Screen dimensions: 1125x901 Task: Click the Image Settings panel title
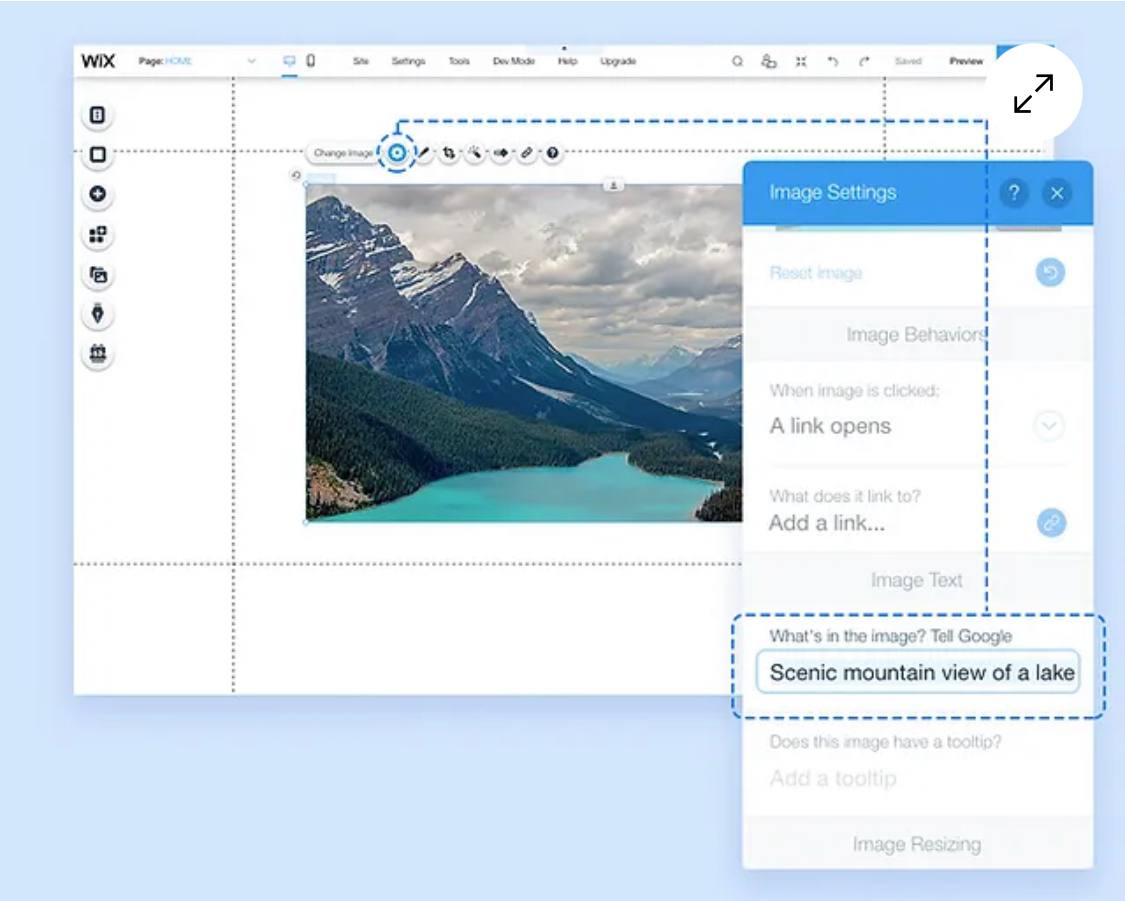click(x=832, y=192)
